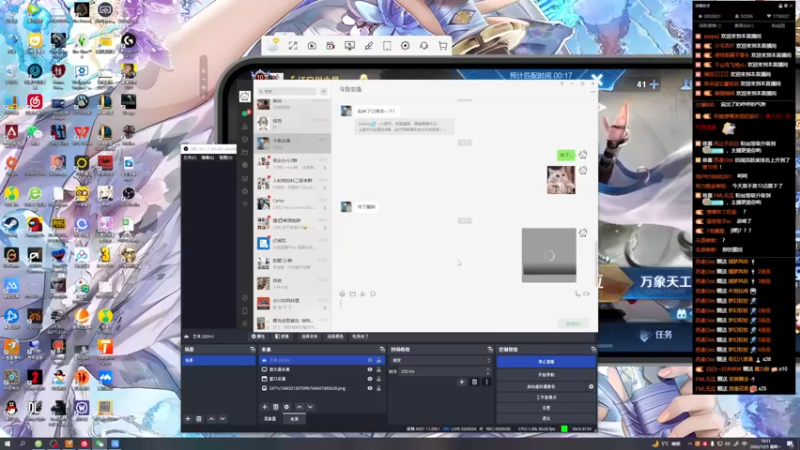The image size is (800, 450).
Task: Open WeChat moments icon in sidebar
Action: point(245,165)
